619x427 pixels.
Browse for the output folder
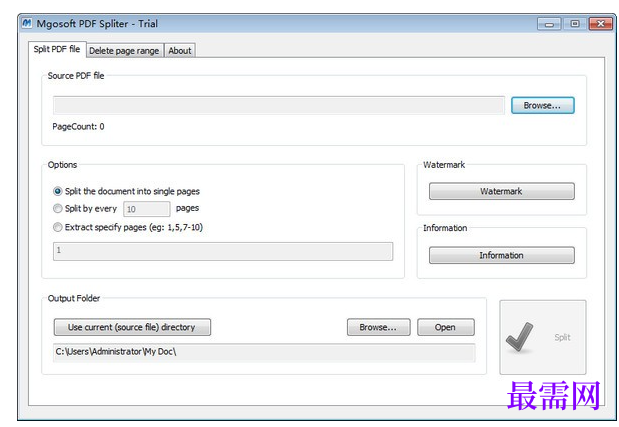tap(379, 327)
